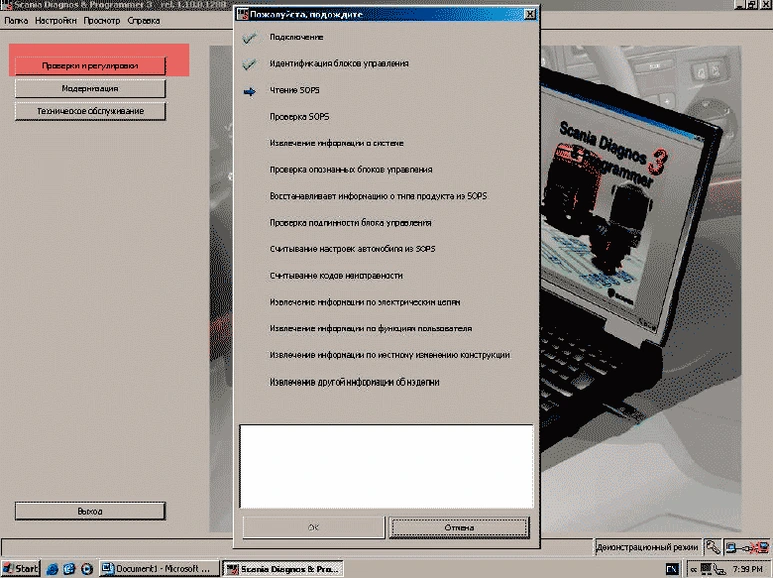
Task: Click the Модернизация button
Action: click(x=89, y=89)
